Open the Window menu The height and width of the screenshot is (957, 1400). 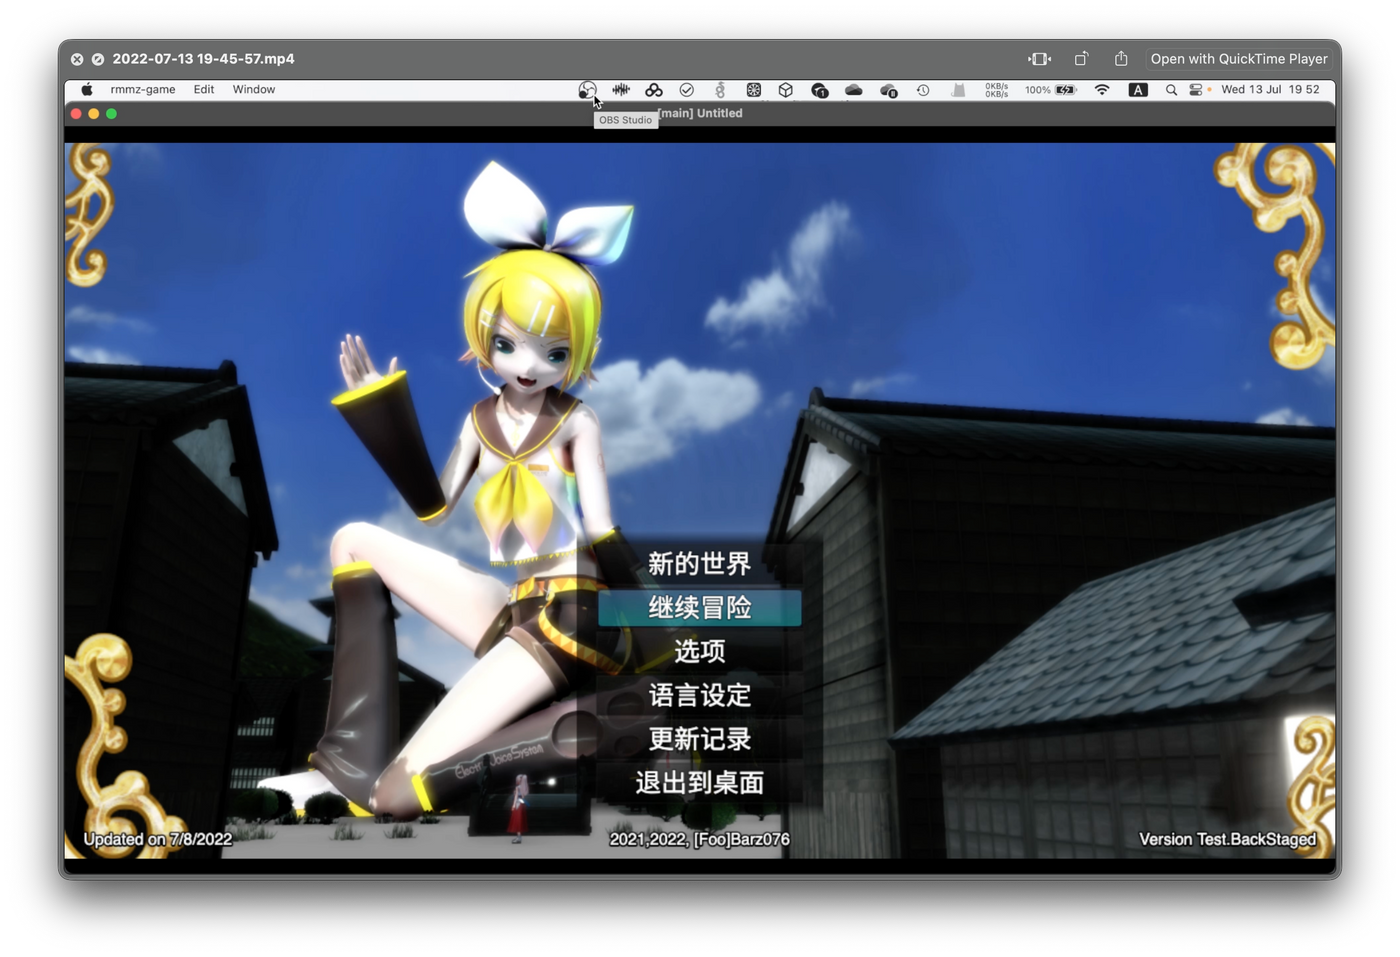click(254, 90)
